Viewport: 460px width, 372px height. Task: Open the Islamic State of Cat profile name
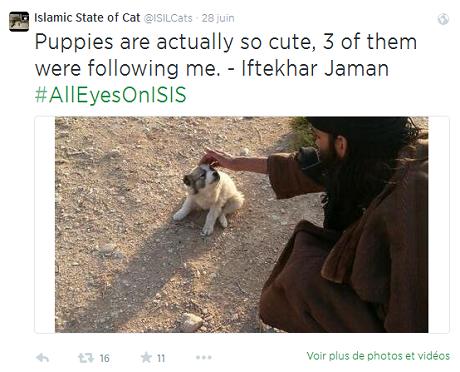coord(87,18)
